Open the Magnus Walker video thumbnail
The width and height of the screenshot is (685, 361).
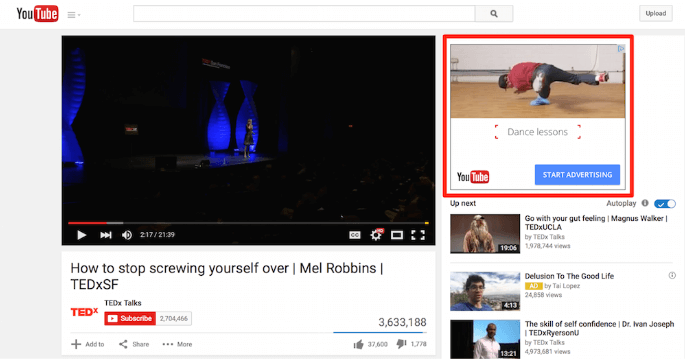(x=485, y=233)
